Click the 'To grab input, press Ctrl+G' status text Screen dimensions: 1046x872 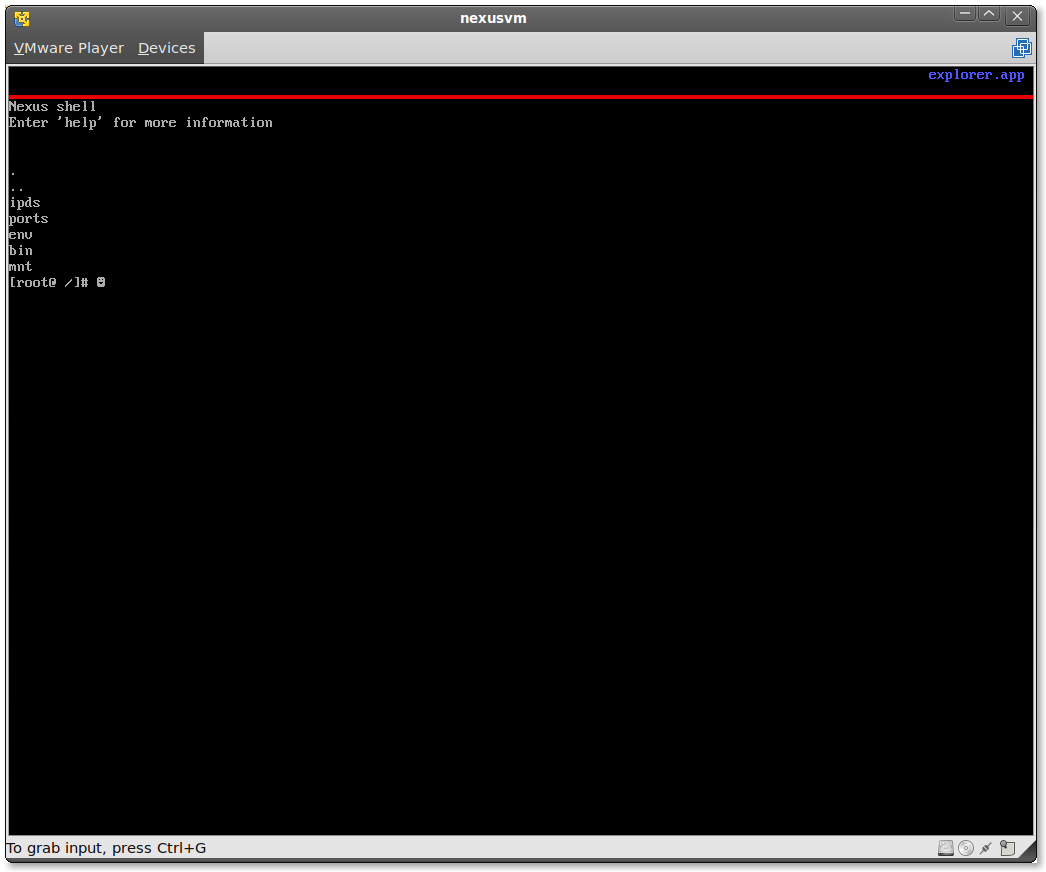(107, 848)
